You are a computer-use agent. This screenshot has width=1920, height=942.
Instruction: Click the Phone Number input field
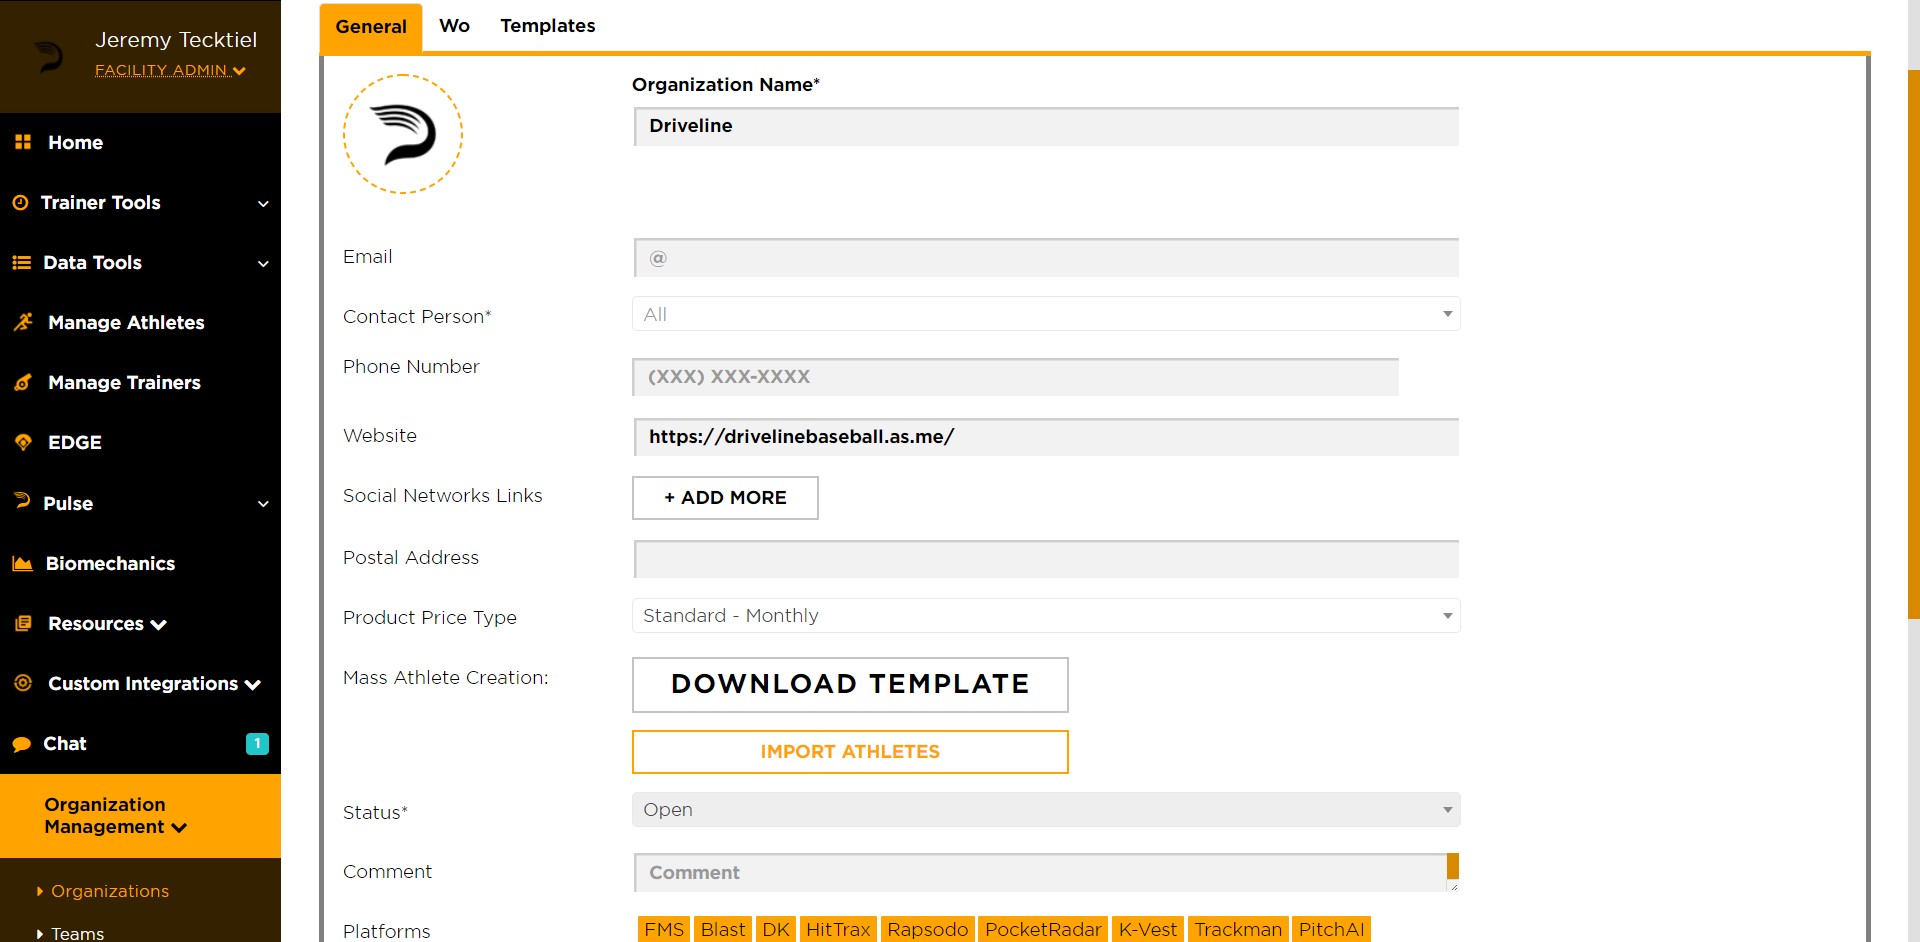pos(1015,377)
